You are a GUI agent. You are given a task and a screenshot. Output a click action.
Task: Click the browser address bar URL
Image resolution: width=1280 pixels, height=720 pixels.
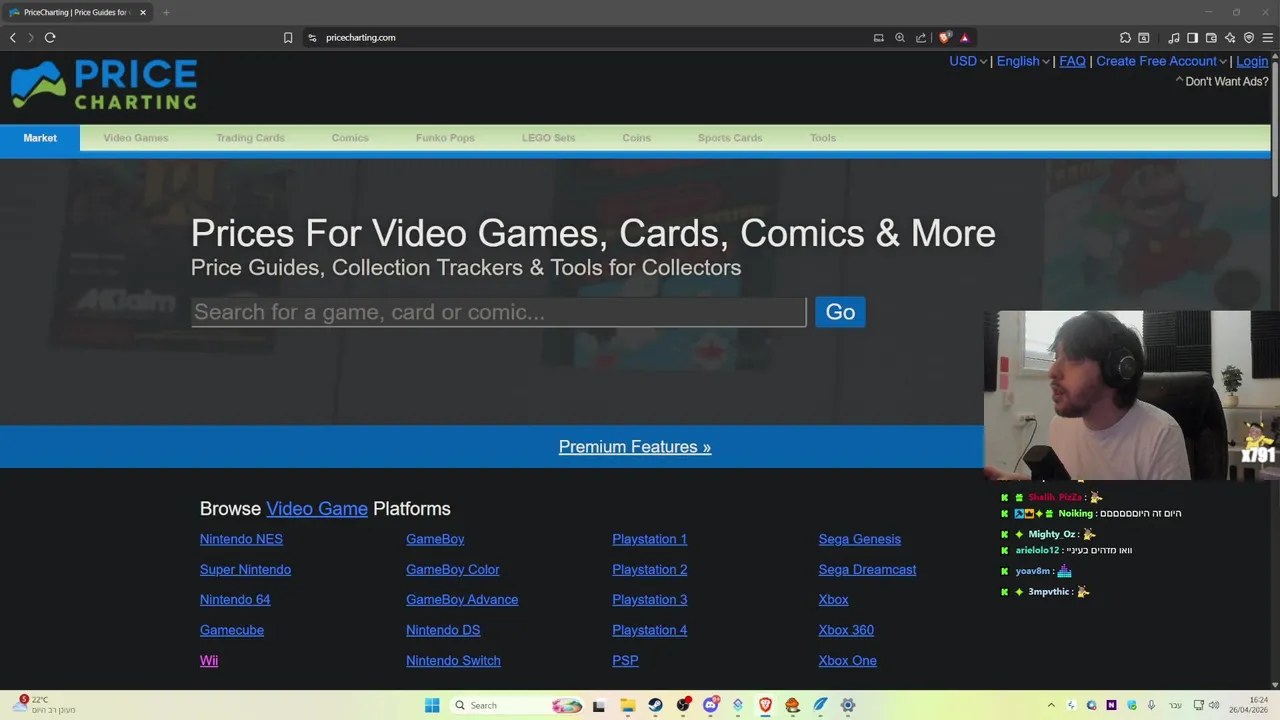click(x=361, y=38)
